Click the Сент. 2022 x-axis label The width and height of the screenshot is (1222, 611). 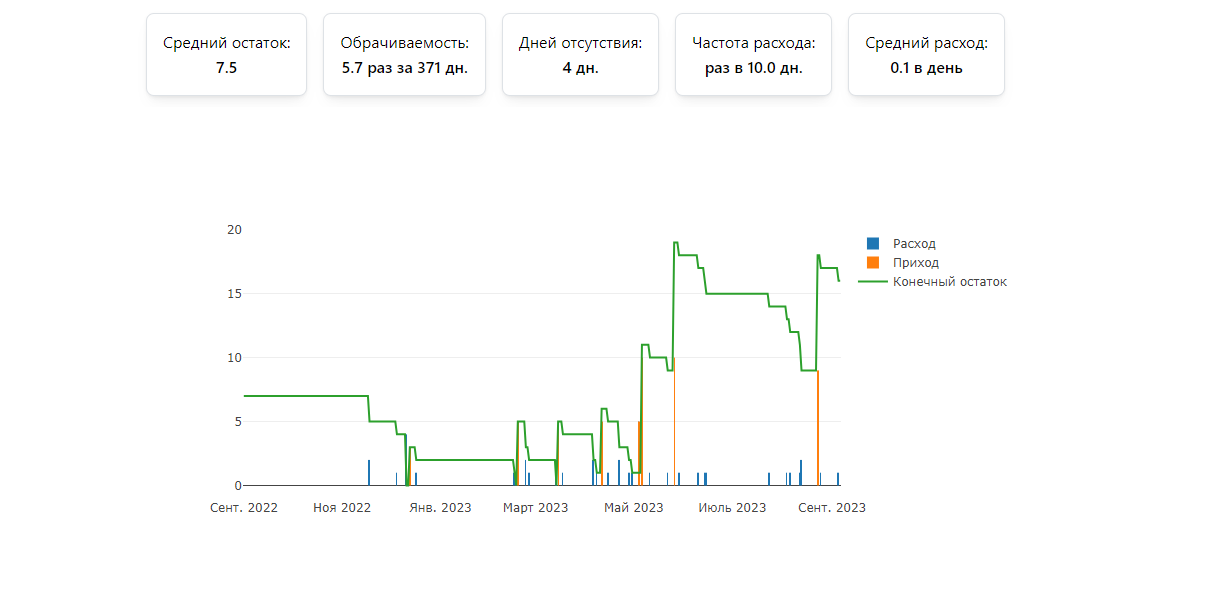click(x=244, y=508)
